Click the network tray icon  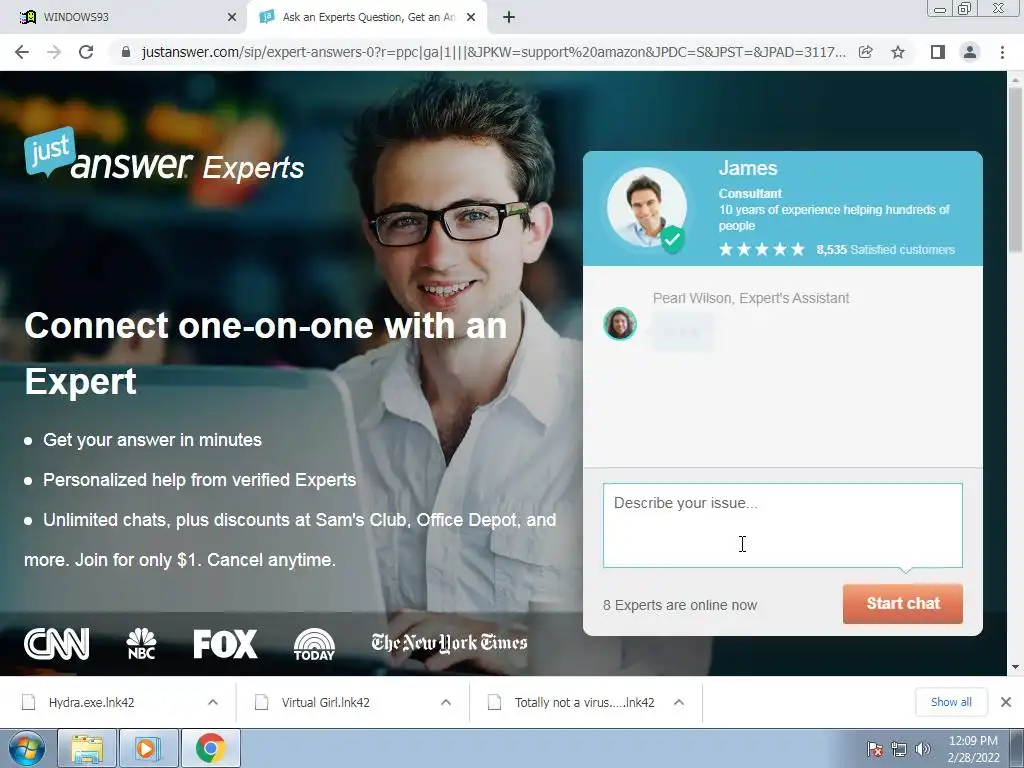[899, 749]
